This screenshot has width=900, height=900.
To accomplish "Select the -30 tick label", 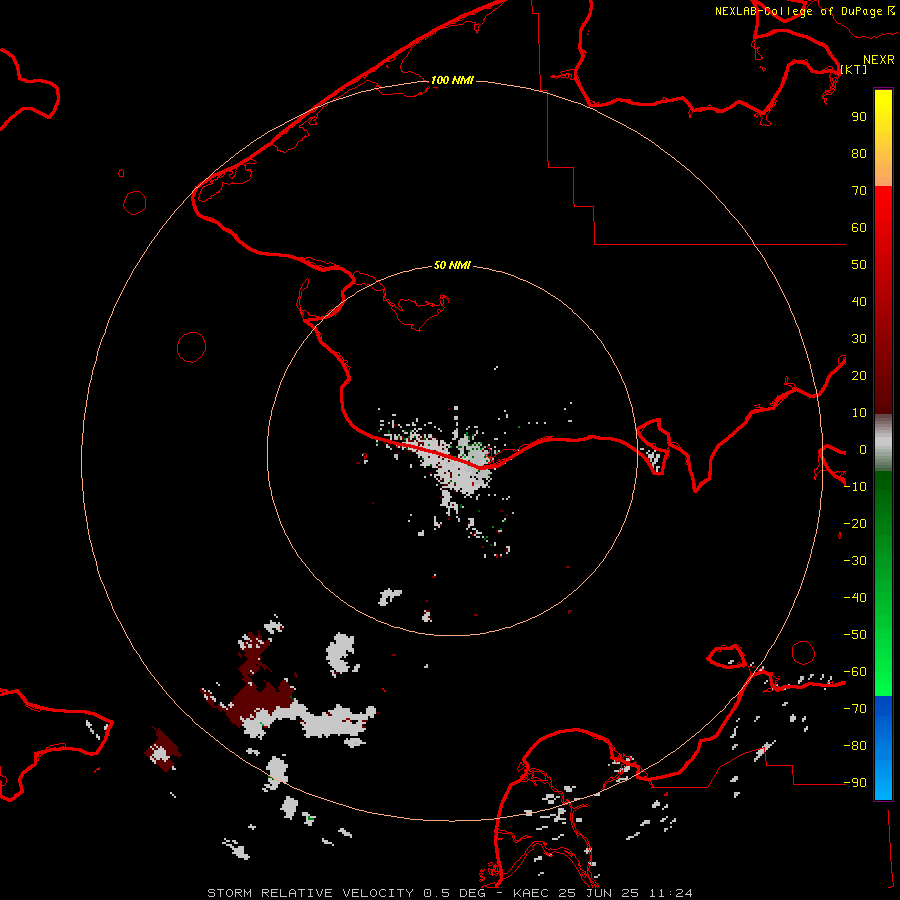I will [855, 561].
